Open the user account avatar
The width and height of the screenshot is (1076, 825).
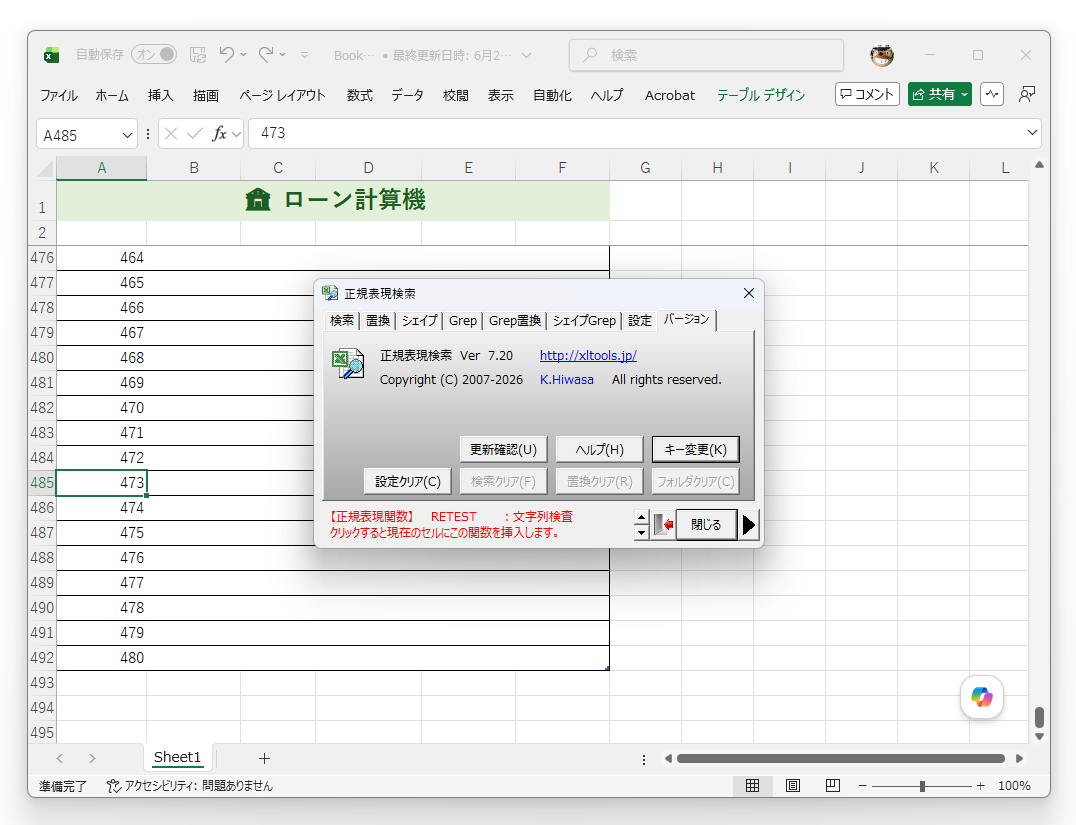[882, 55]
